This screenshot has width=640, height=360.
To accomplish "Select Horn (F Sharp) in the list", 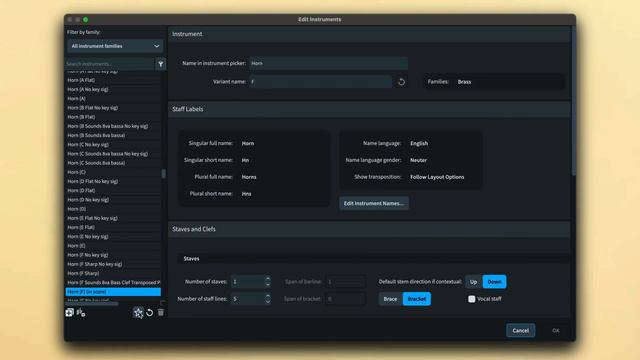I will click(x=113, y=273).
